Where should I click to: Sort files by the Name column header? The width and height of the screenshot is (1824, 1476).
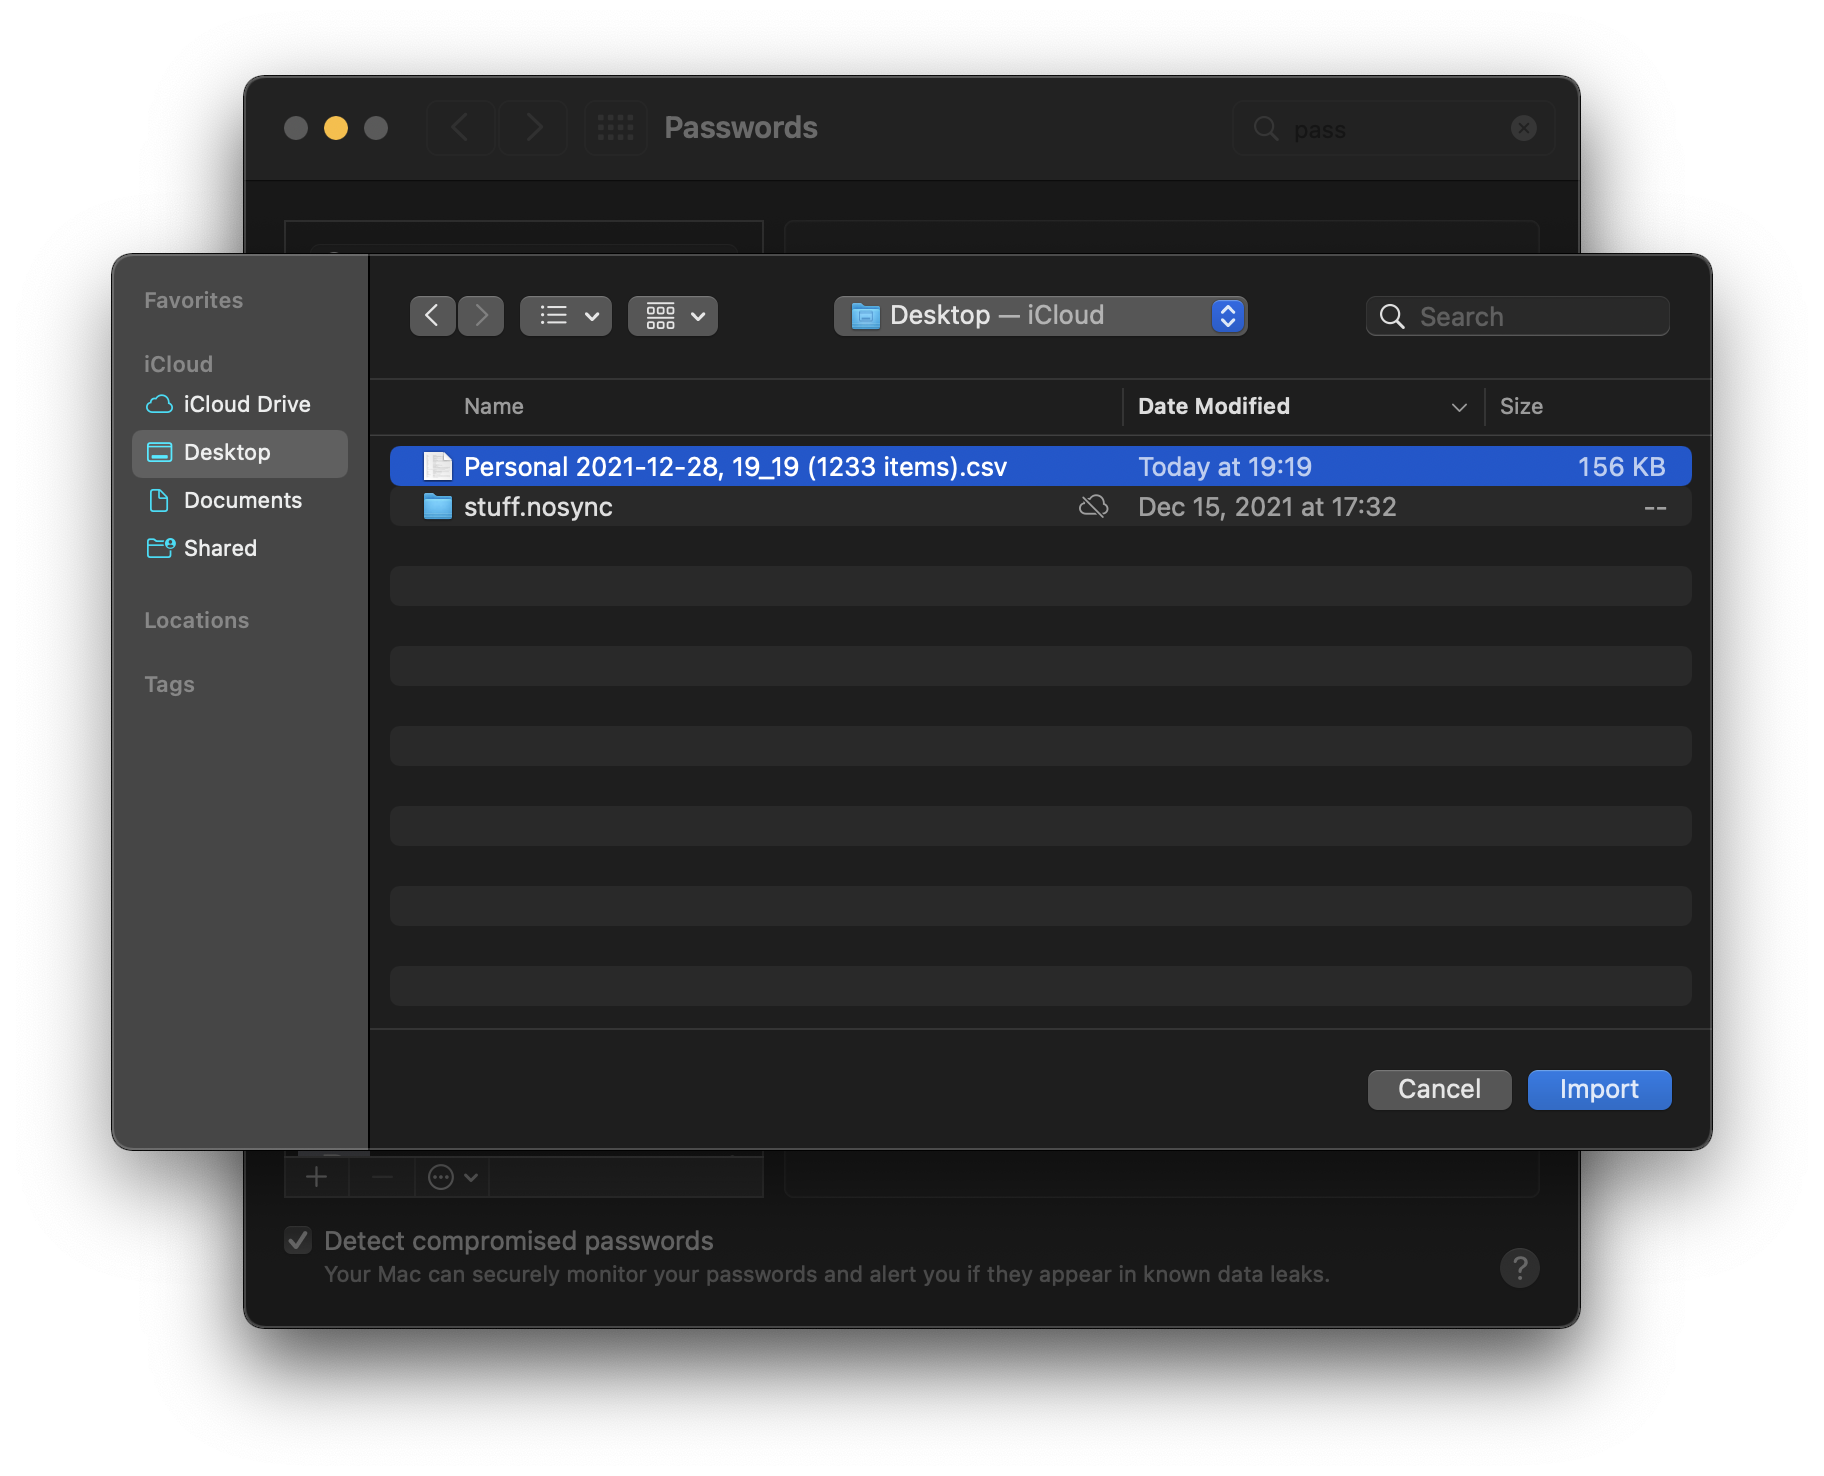pyautogui.click(x=493, y=407)
